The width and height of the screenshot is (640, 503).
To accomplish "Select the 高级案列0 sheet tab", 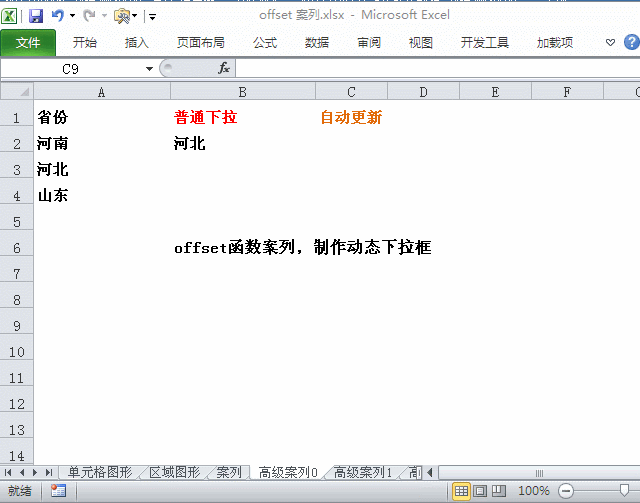I will coord(288,472).
